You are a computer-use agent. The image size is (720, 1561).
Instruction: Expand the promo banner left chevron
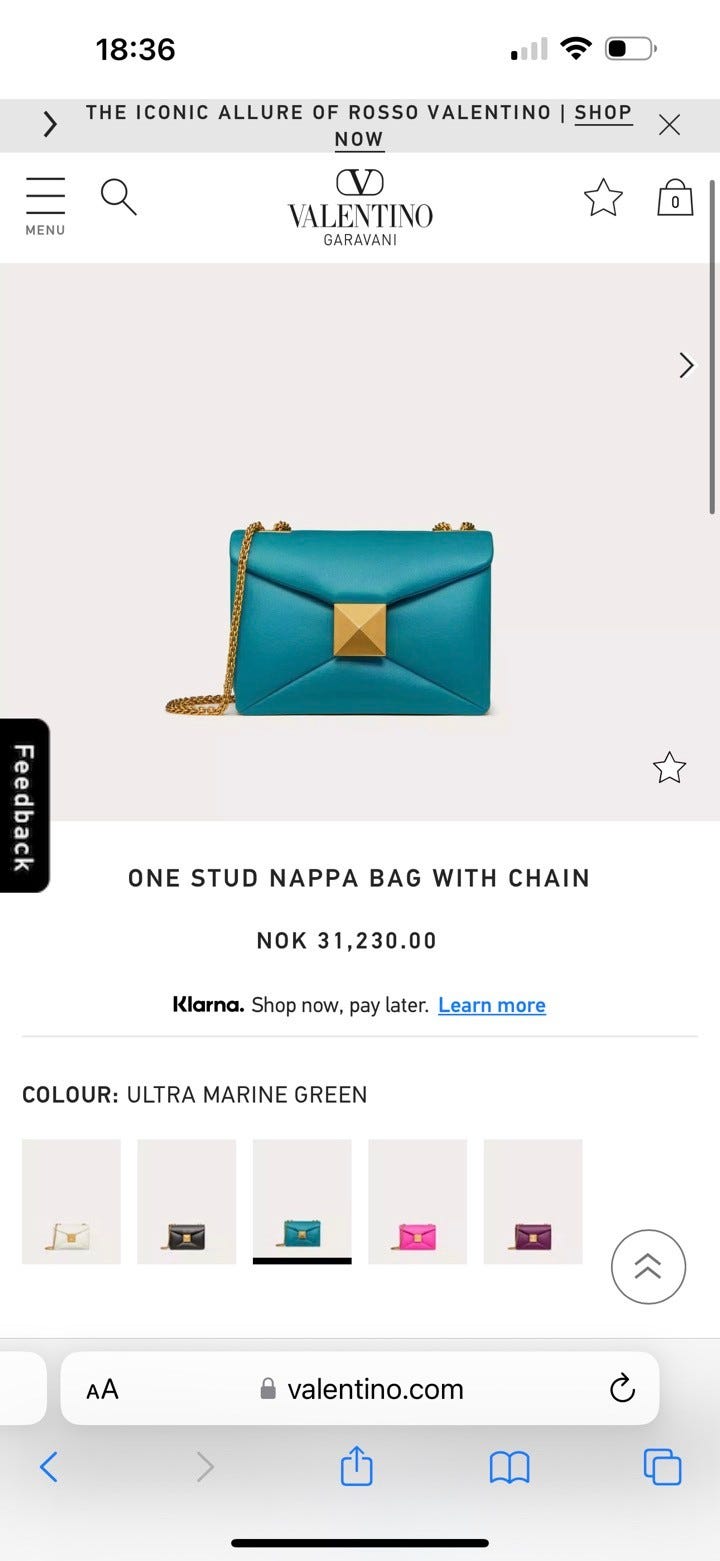coord(50,125)
